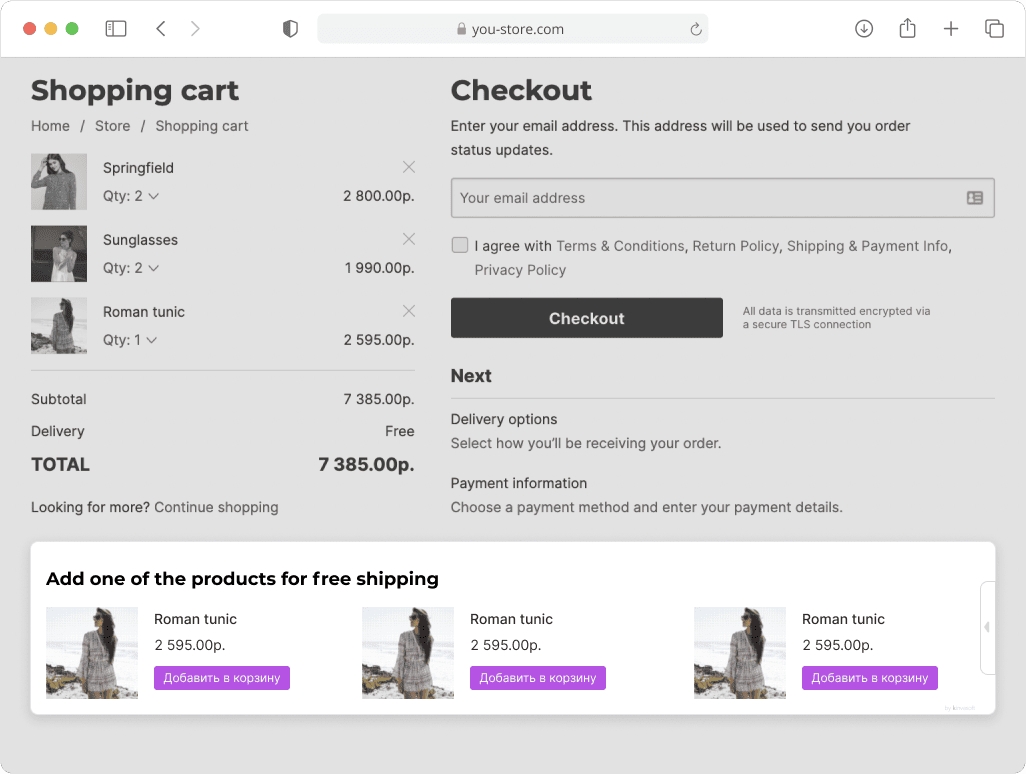Open Safari downloads icon

(x=864, y=29)
